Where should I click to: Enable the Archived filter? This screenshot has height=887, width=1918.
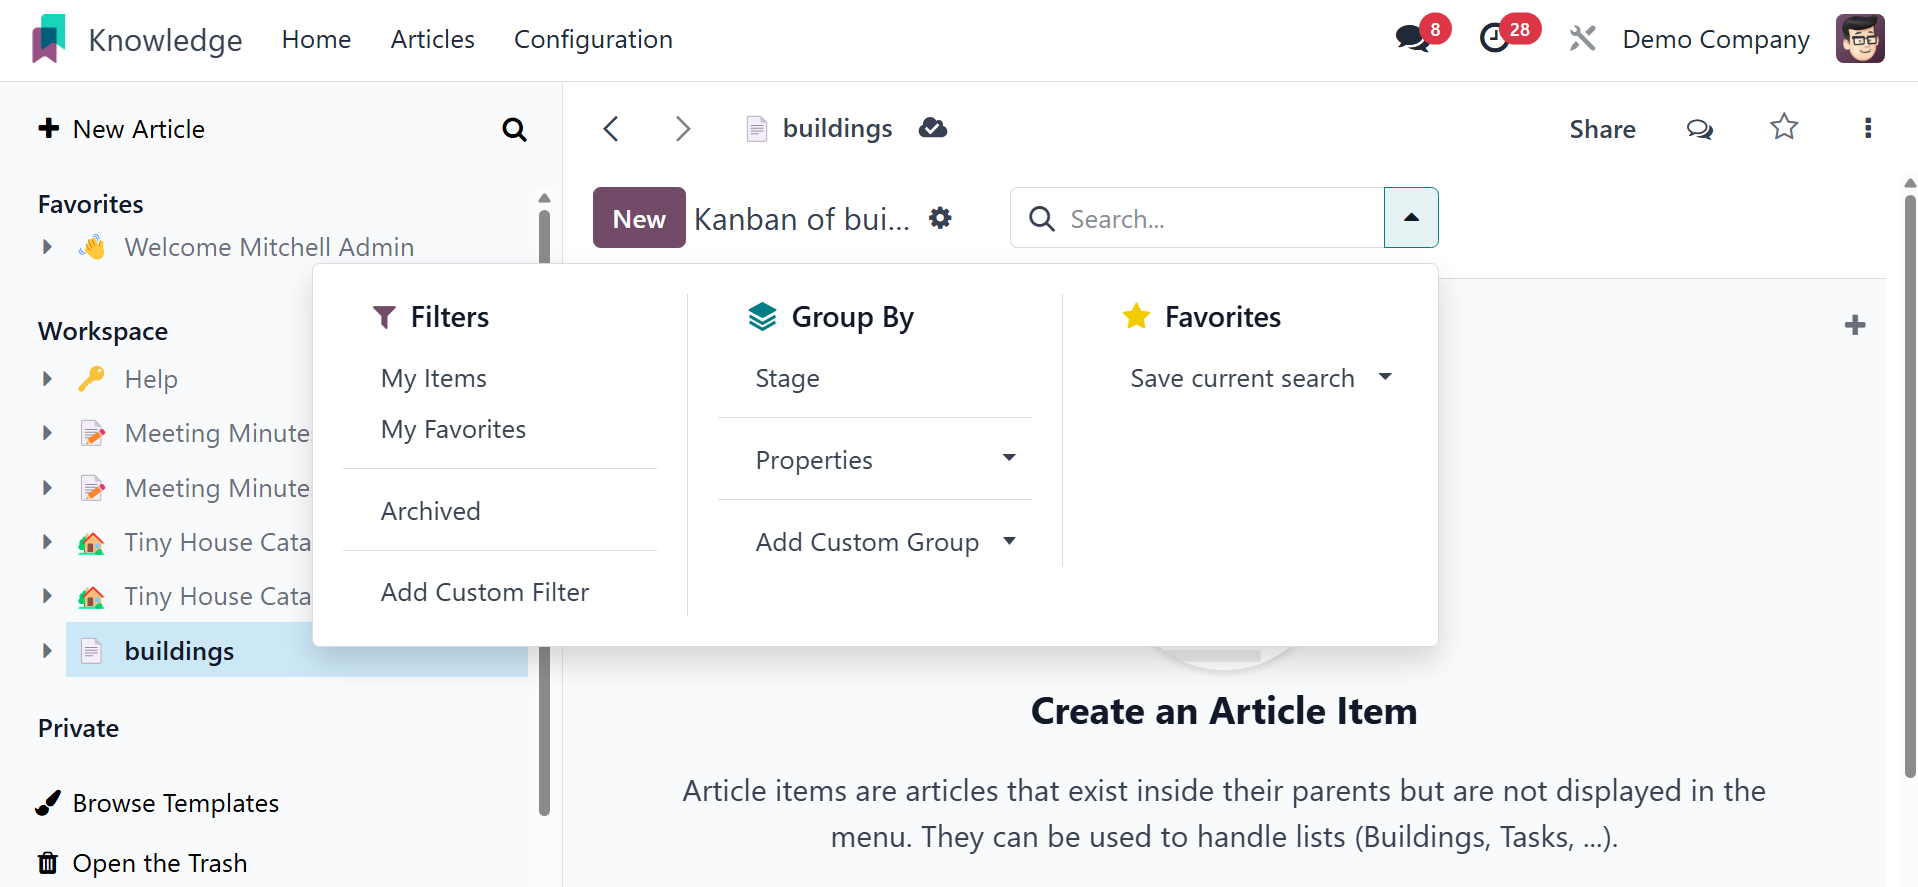(431, 512)
